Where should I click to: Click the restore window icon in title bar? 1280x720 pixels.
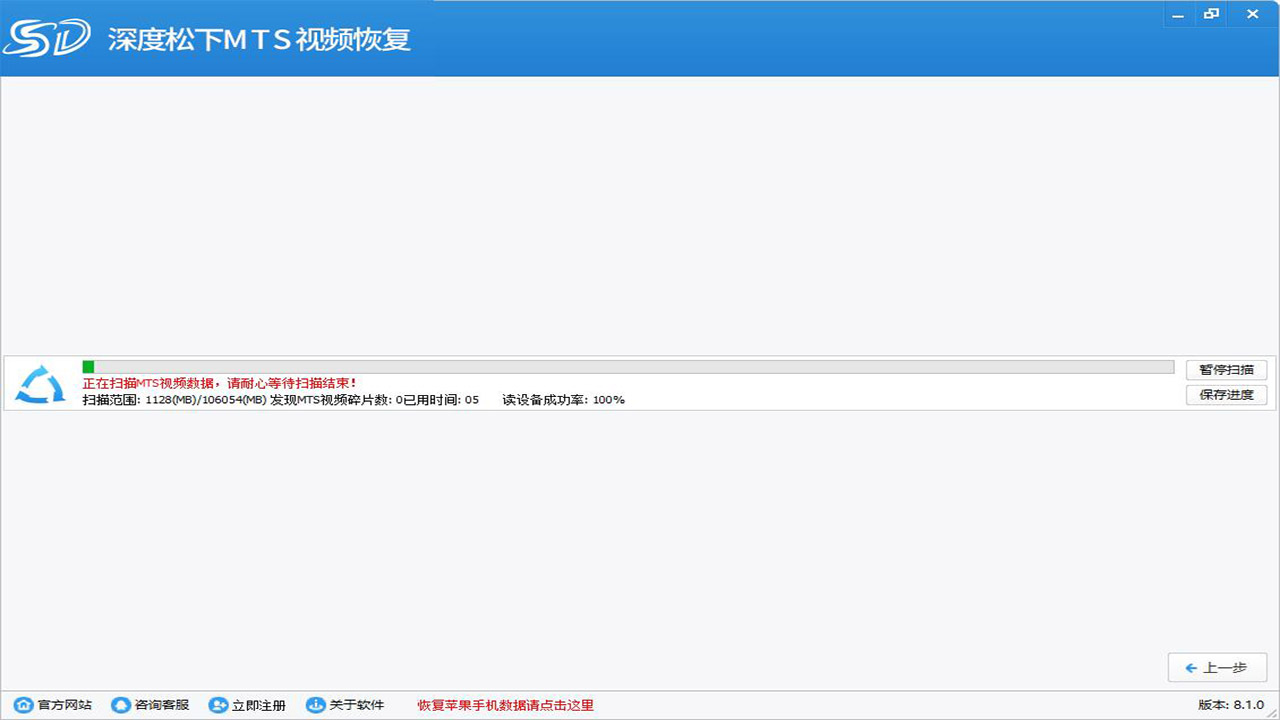[1213, 14]
